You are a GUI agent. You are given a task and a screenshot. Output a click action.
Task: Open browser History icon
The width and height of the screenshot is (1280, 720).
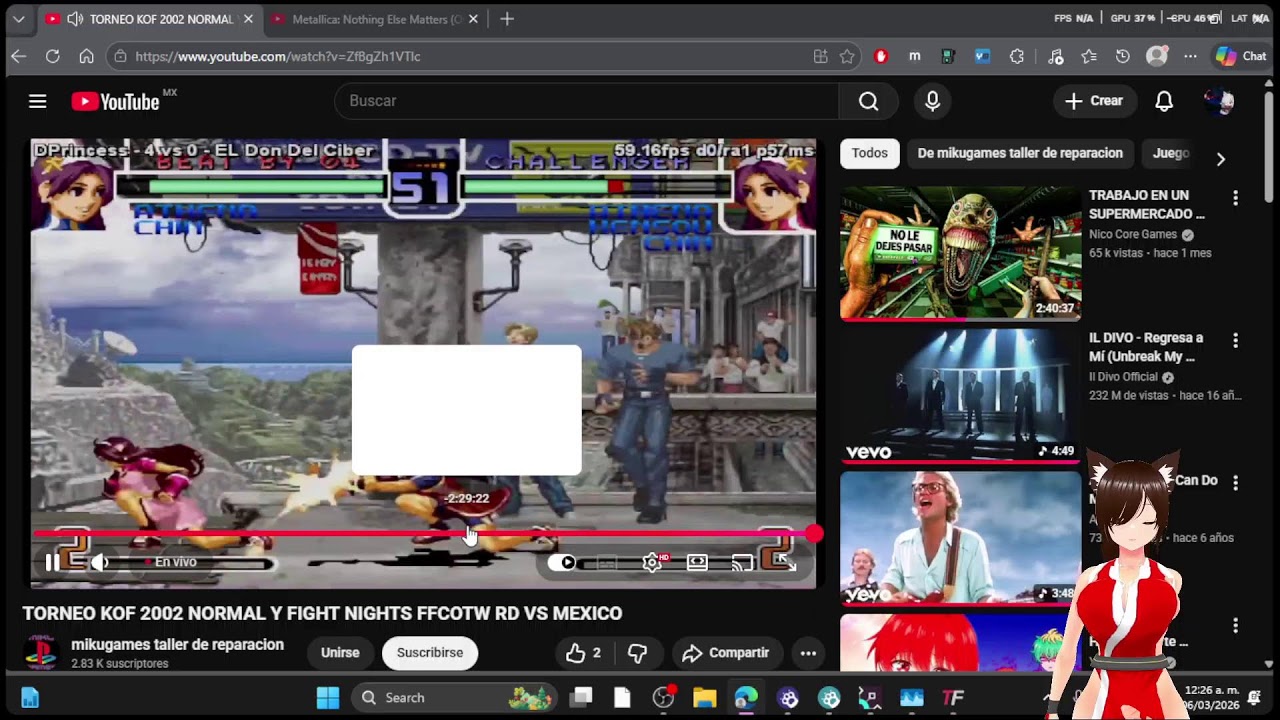click(1123, 57)
